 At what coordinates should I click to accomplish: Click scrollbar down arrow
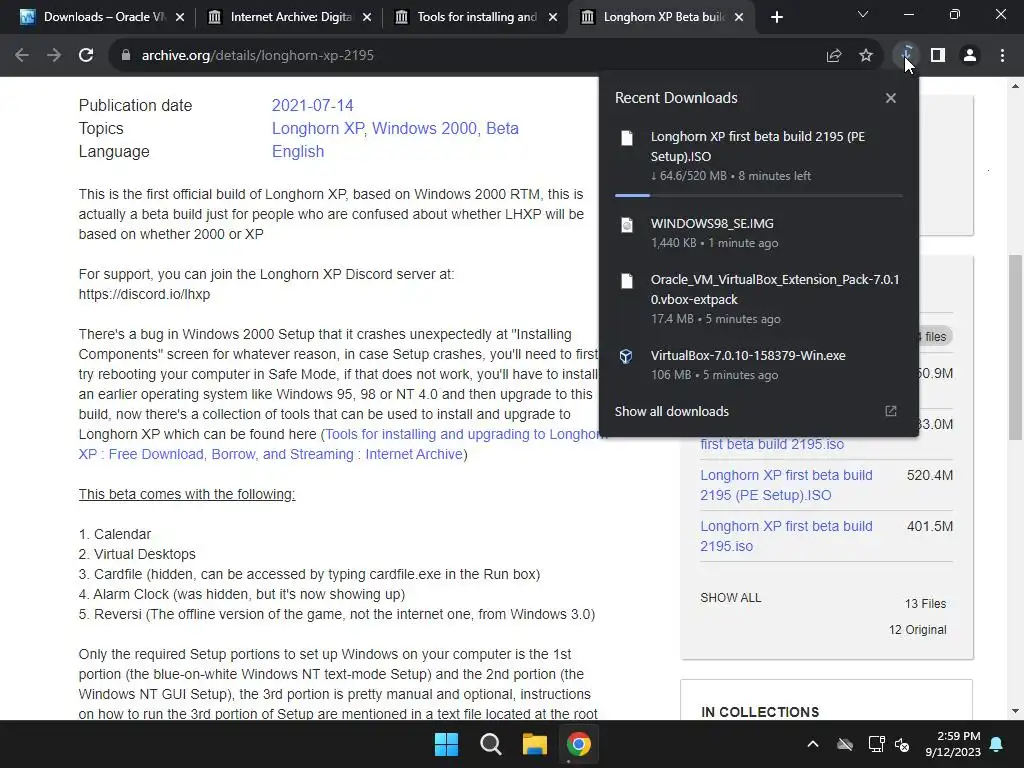click(x=1015, y=711)
